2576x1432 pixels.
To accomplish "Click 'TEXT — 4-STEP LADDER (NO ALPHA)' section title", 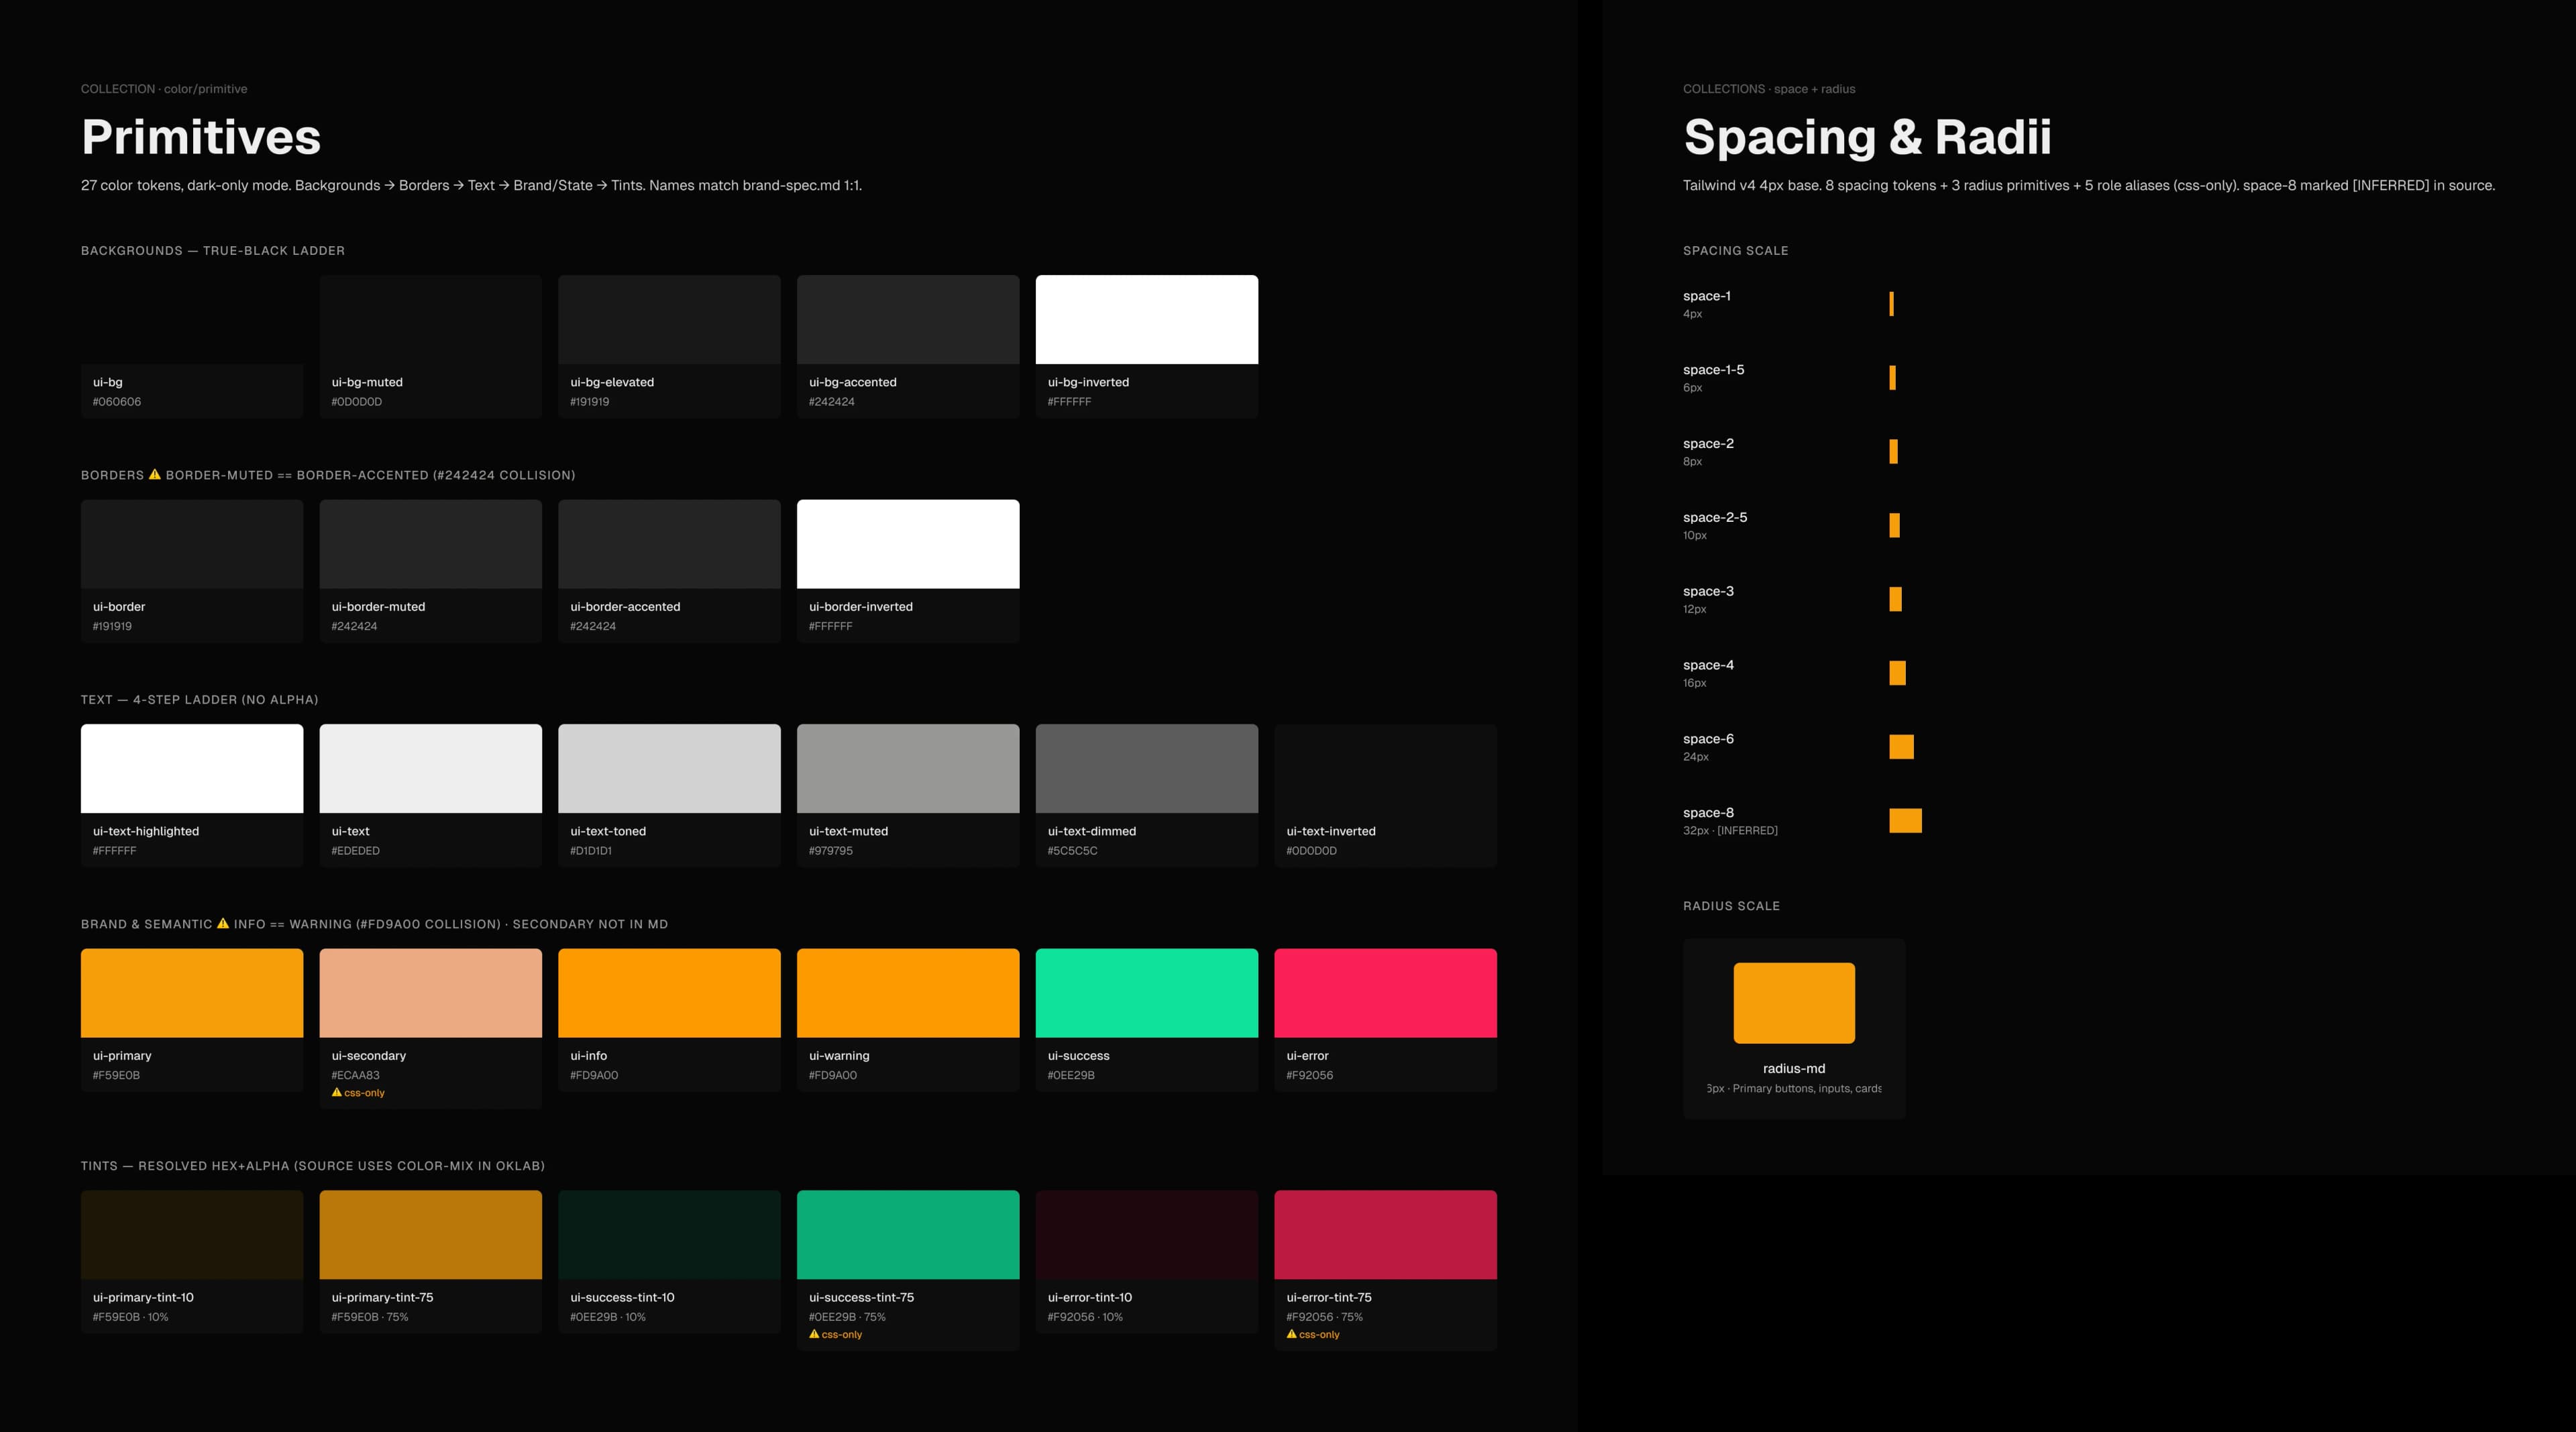I will (x=200, y=700).
